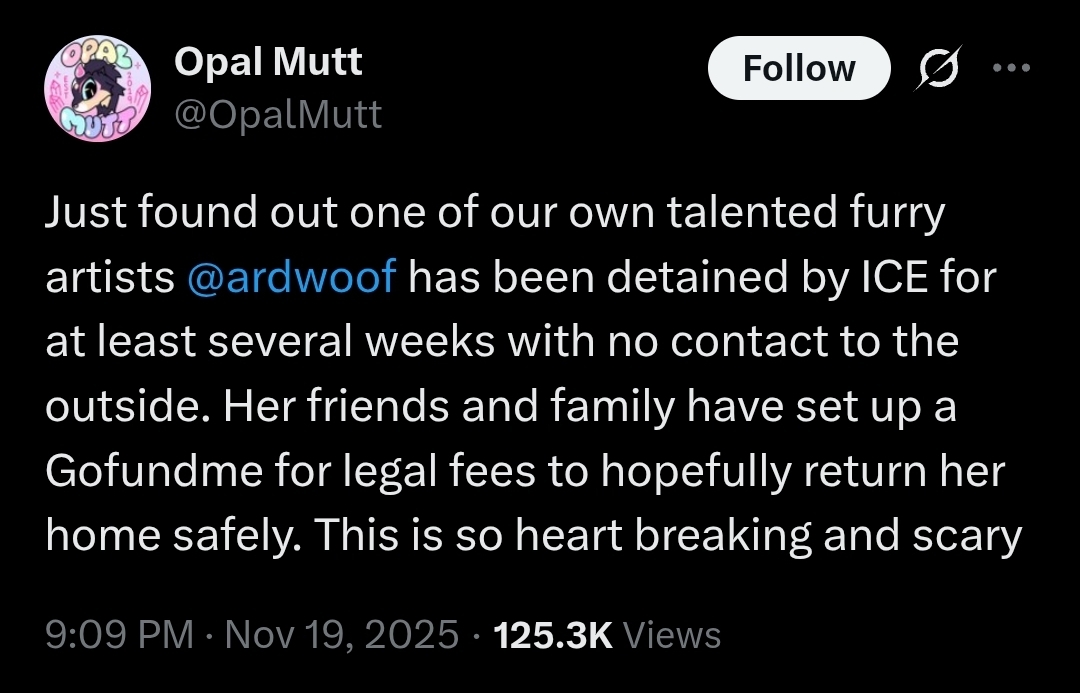
Task: Click the Views label
Action: pyautogui.click(x=671, y=635)
